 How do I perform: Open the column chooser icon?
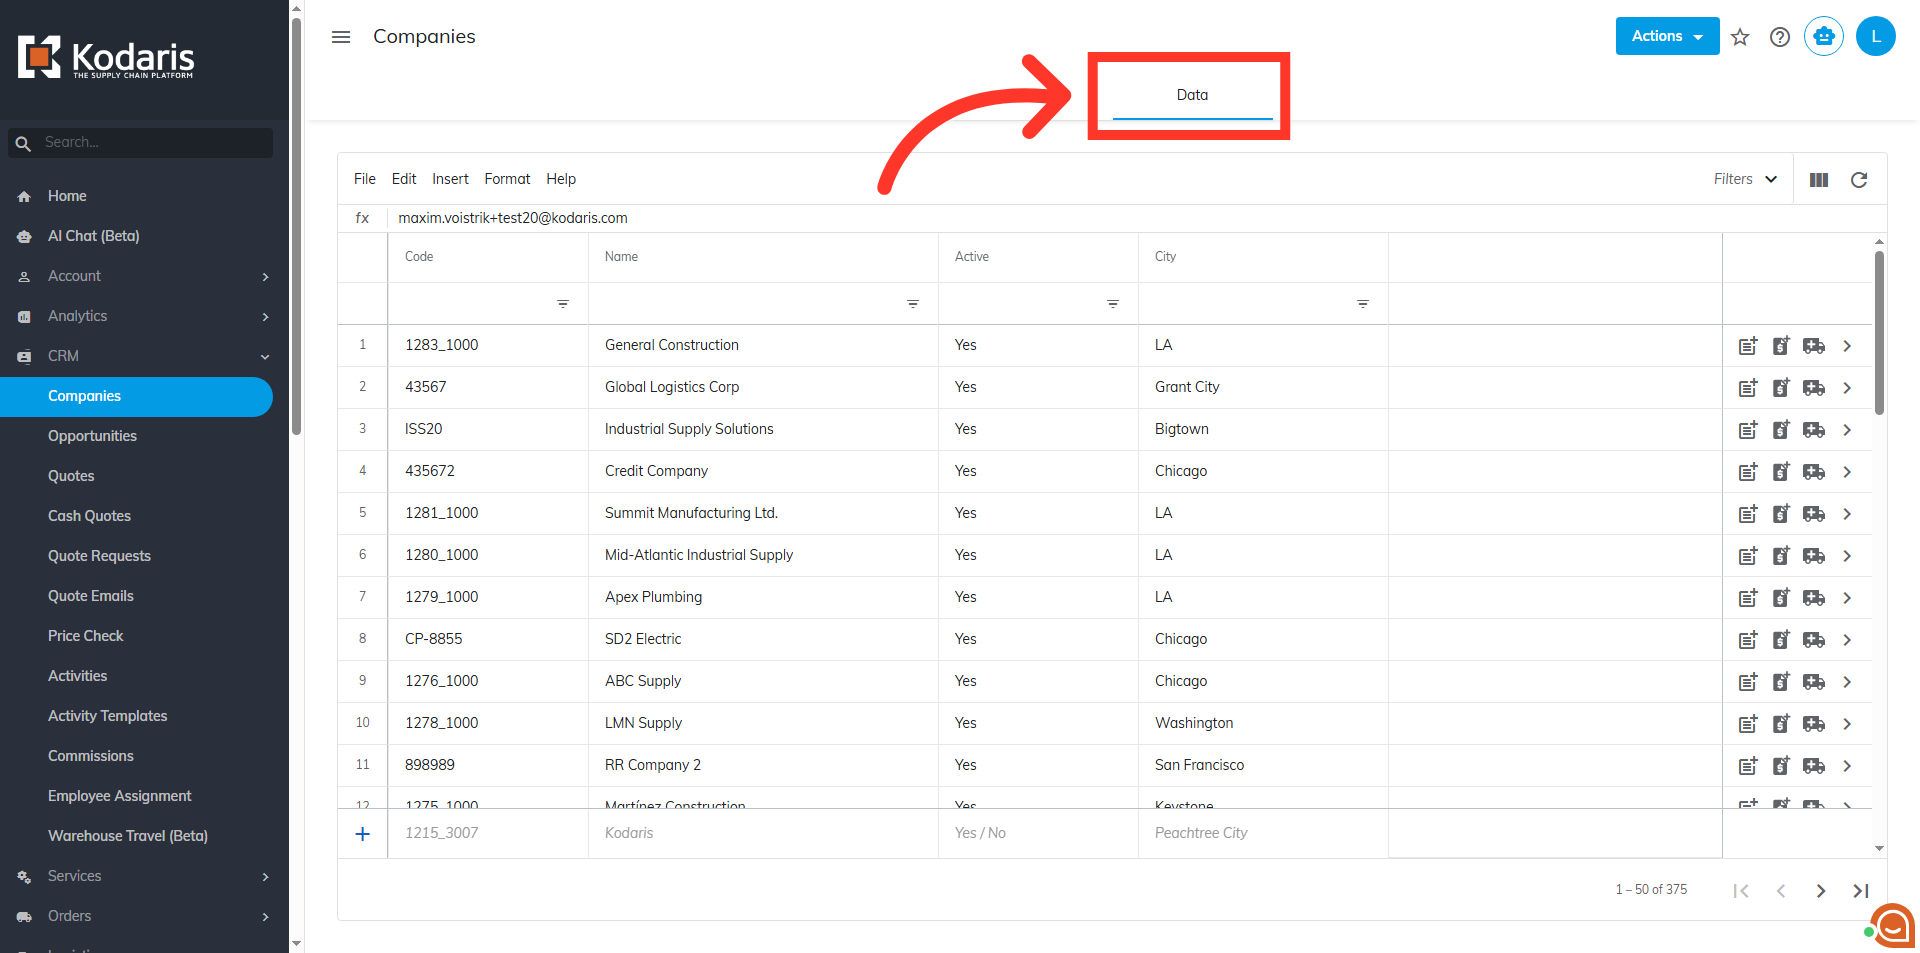1819,180
